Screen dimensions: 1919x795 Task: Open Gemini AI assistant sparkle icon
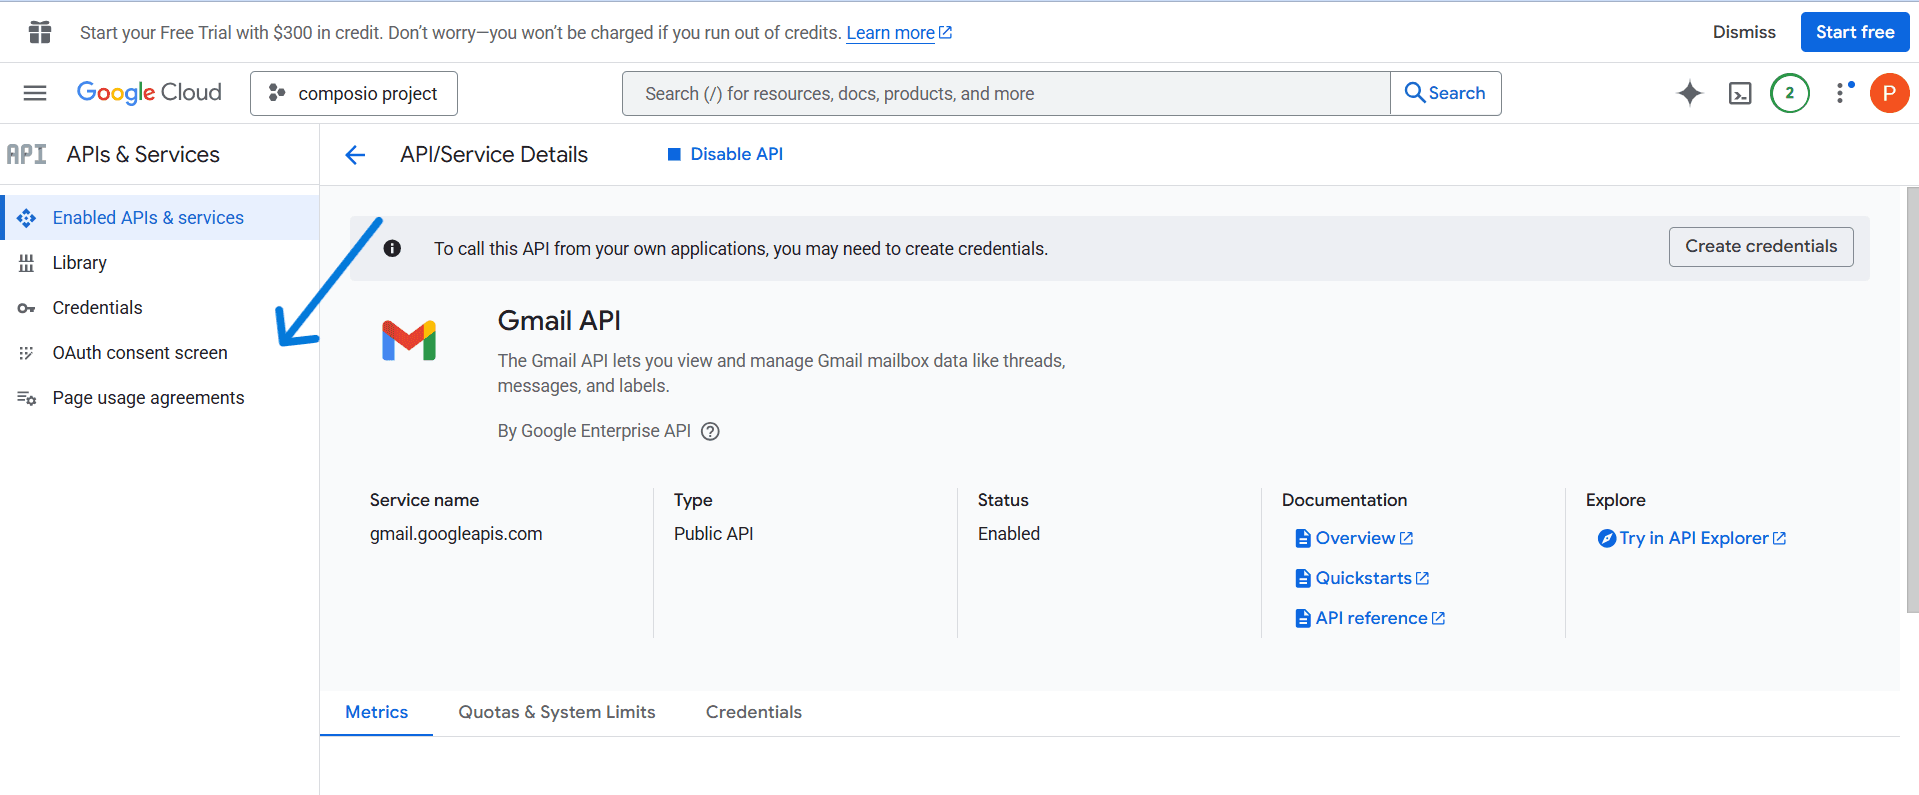point(1690,93)
